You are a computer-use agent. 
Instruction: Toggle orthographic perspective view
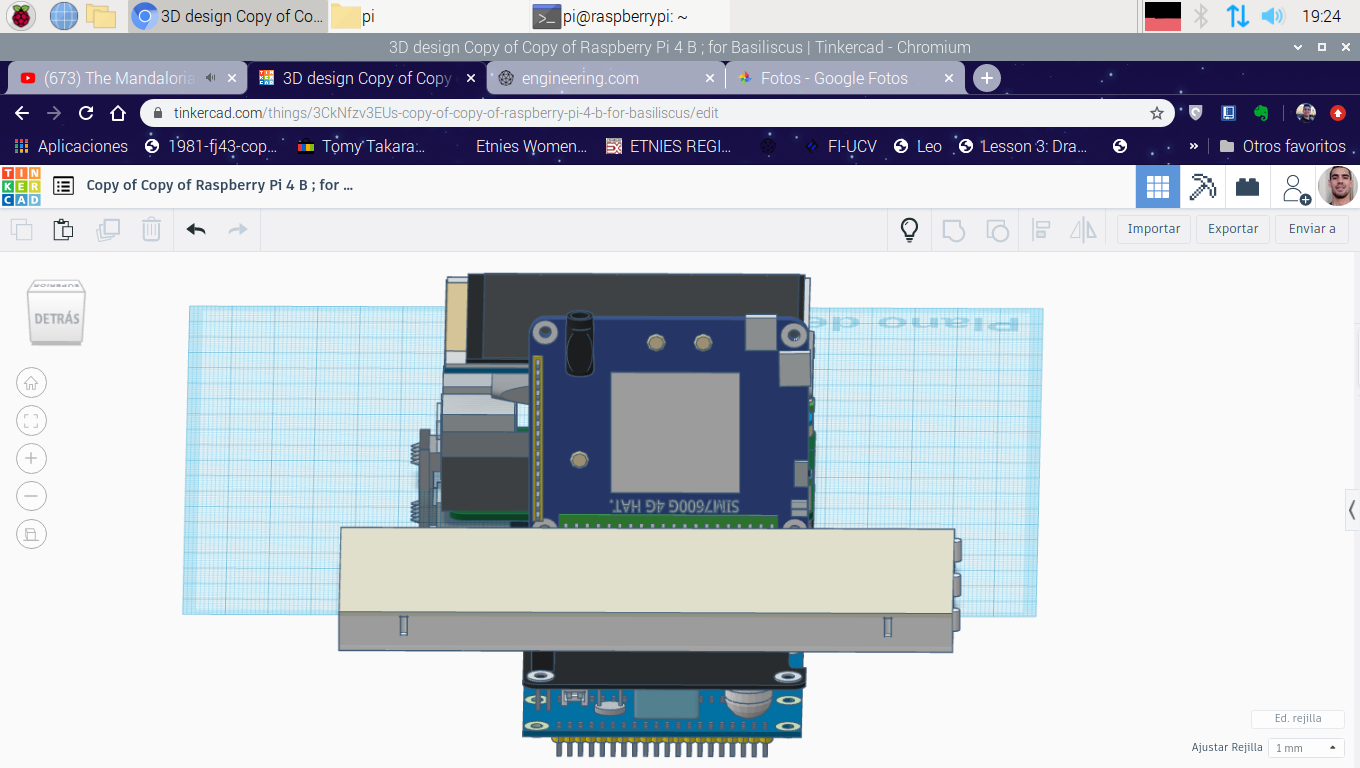click(x=31, y=534)
